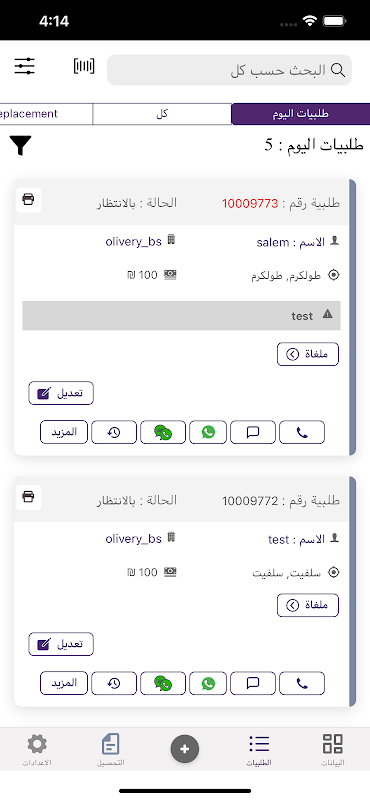The width and height of the screenshot is (370, 800).
Task: Click the البحث حسب كل search field
Action: (229, 70)
